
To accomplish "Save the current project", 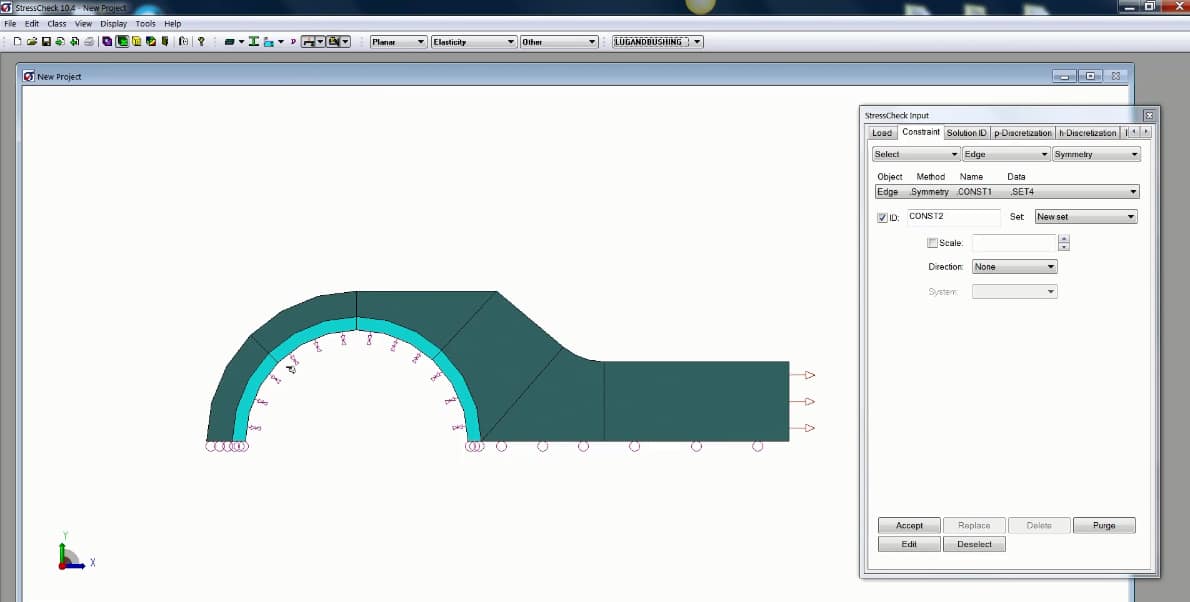I will tap(45, 41).
